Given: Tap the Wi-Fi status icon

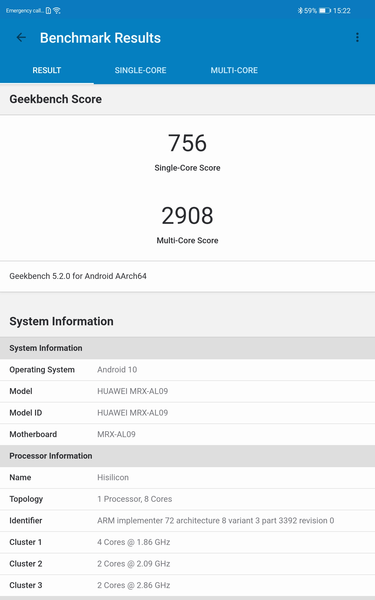Looking at the screenshot, I should tap(57, 11).
